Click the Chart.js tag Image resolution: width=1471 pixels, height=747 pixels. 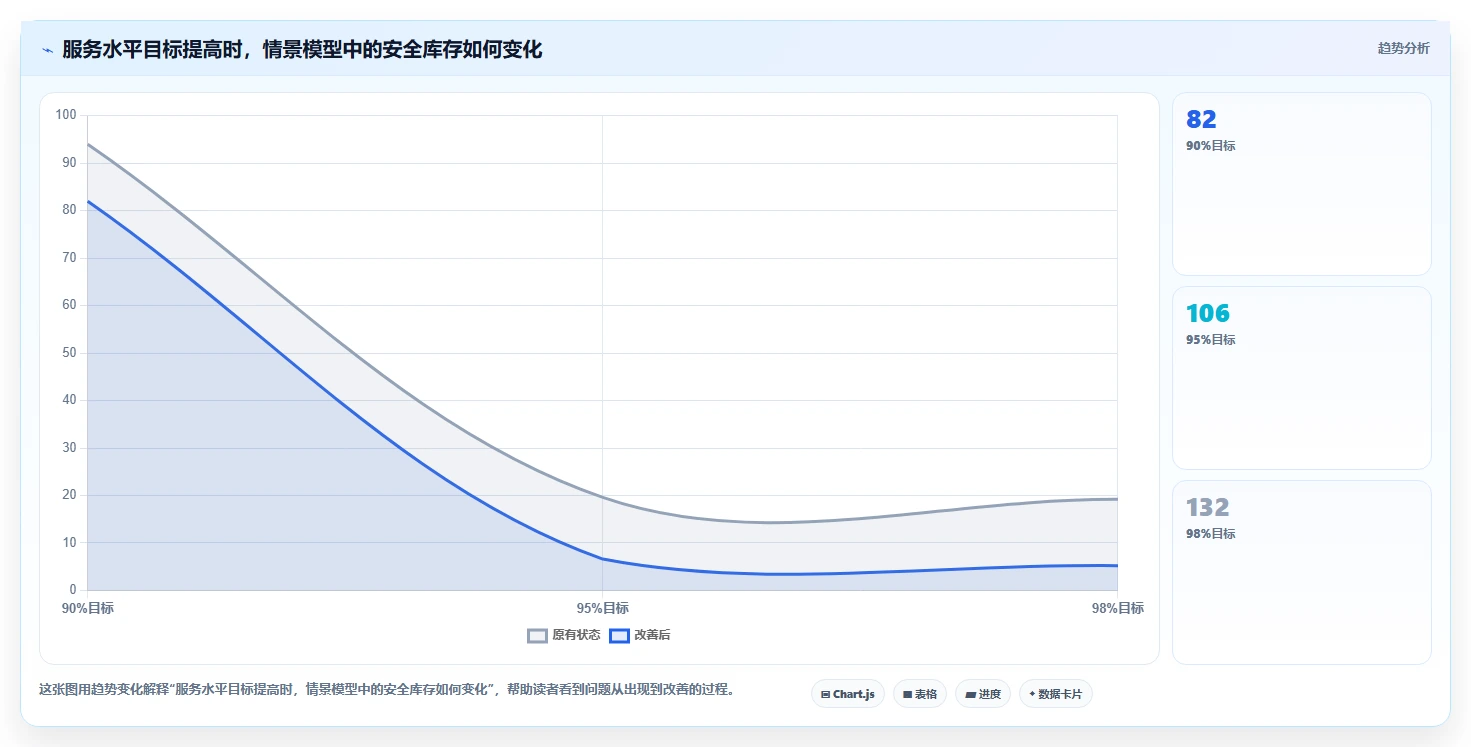pyautogui.click(x=847, y=694)
